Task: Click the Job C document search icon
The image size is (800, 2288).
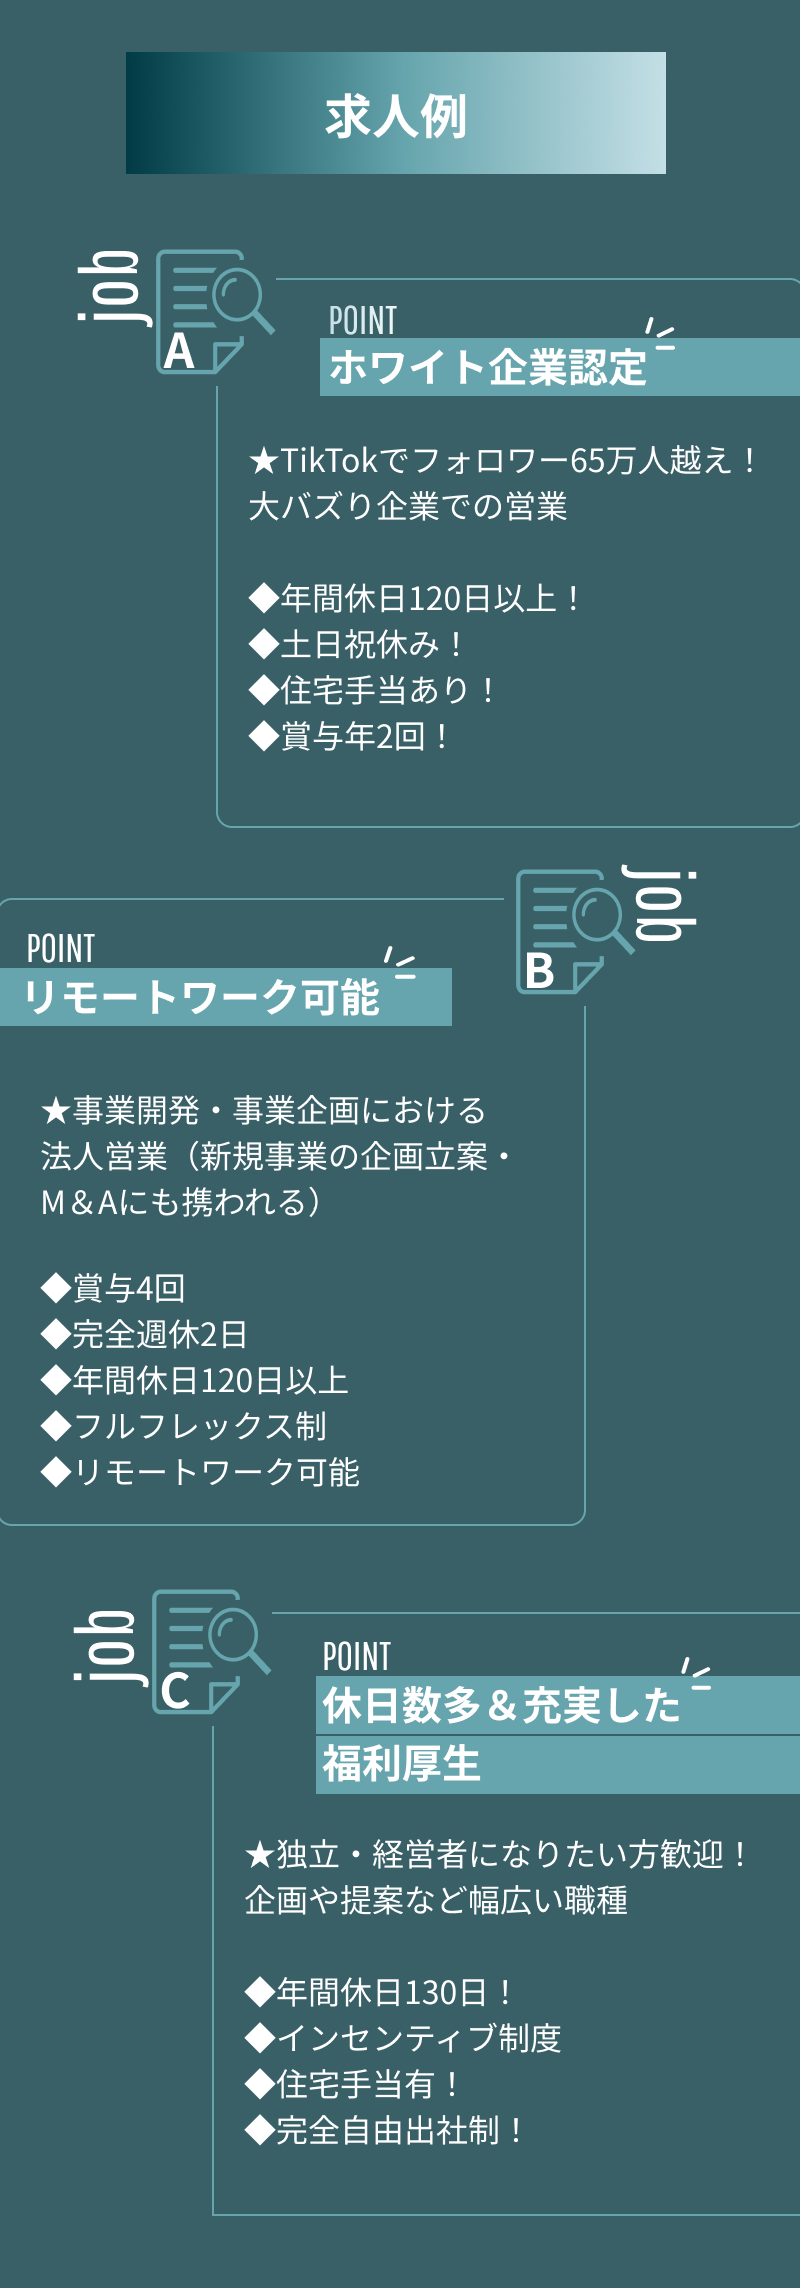Action: click(210, 1651)
